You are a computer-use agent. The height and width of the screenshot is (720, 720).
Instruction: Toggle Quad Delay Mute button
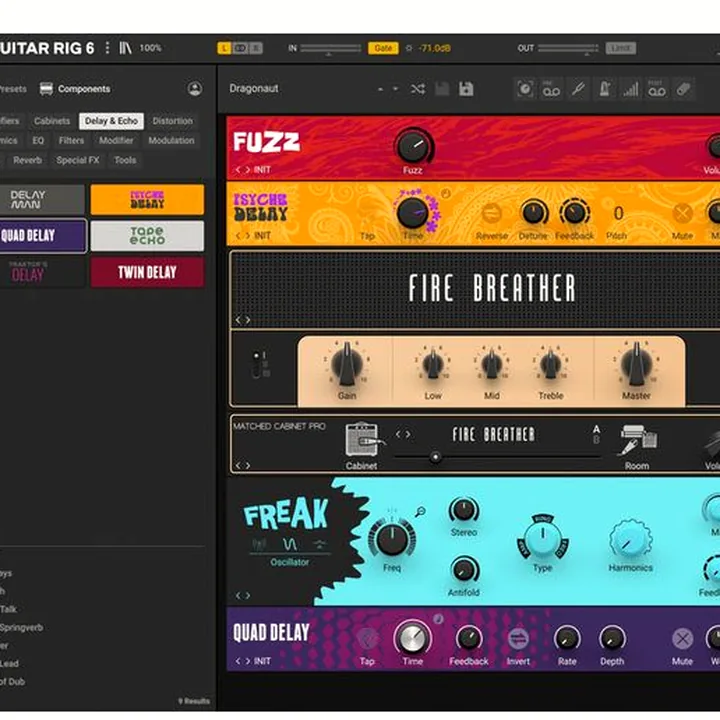pyautogui.click(x=682, y=639)
